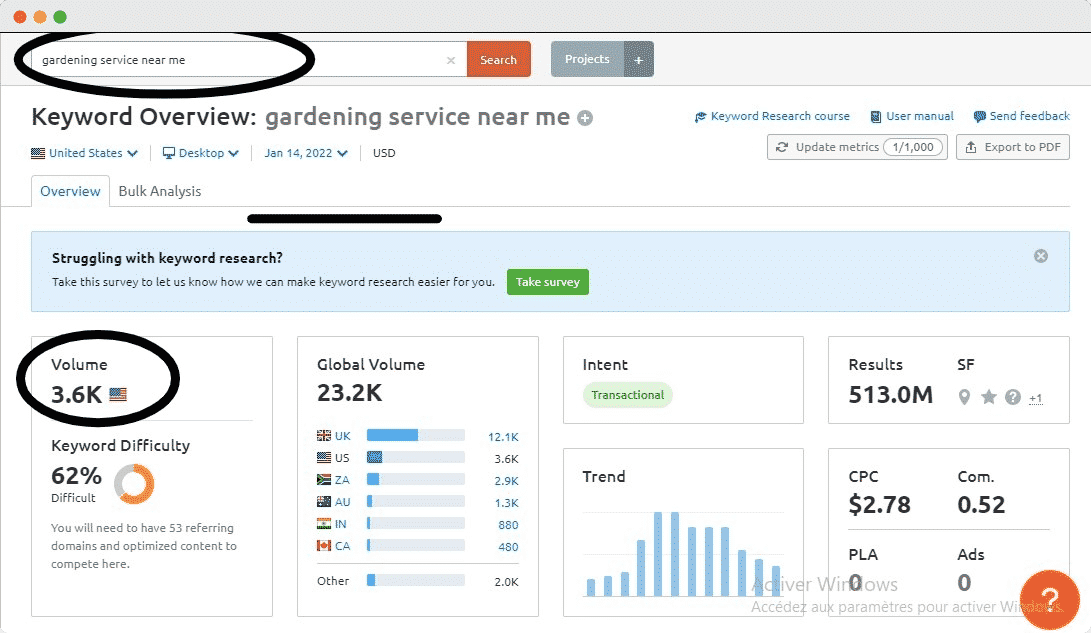Click the 23.2K Global Volume value
1091x633 pixels.
click(x=349, y=394)
